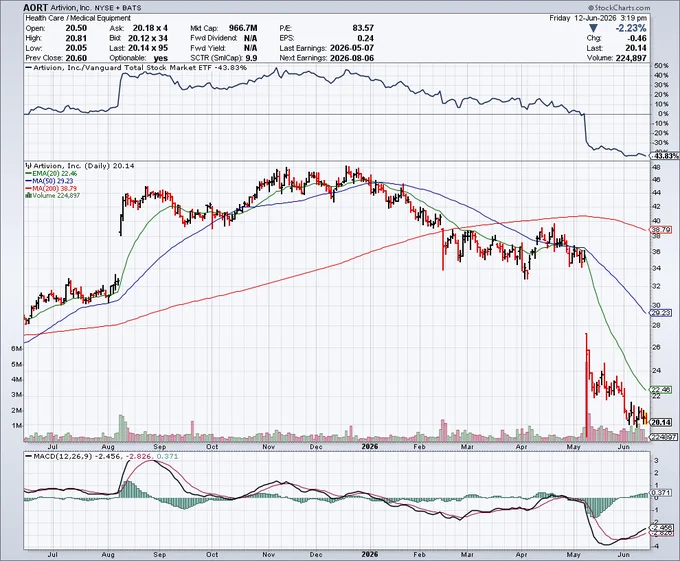Screen dimensions: 680x561
Task: Click the 20.14 last price axis tag
Action: click(x=661, y=422)
